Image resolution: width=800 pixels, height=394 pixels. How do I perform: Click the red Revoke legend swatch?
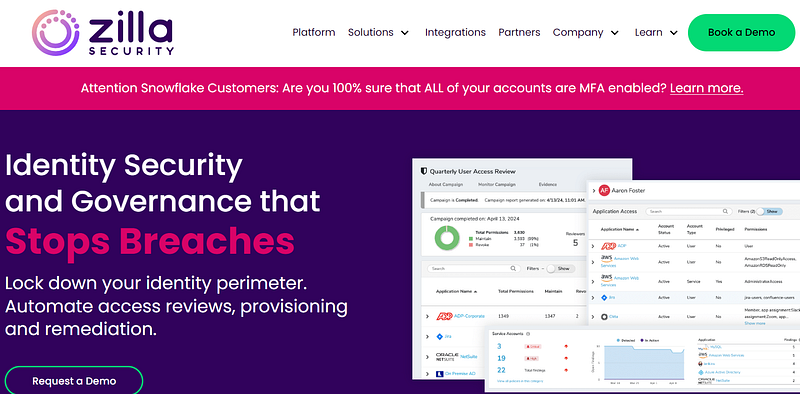point(470,245)
